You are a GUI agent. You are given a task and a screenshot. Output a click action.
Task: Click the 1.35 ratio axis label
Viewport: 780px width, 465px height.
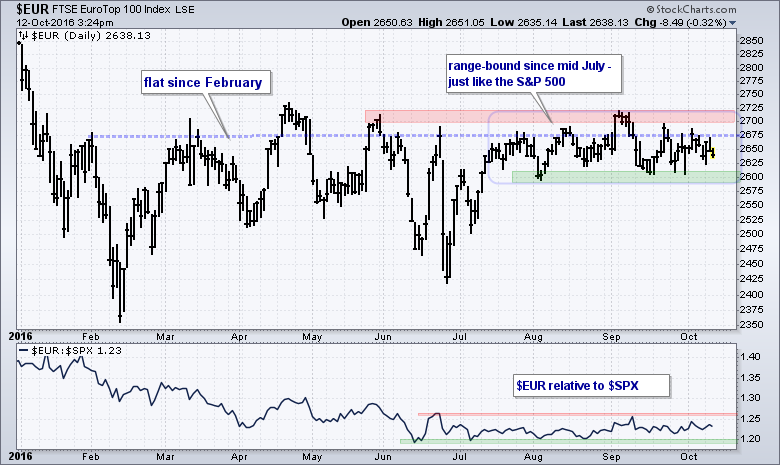pos(750,377)
